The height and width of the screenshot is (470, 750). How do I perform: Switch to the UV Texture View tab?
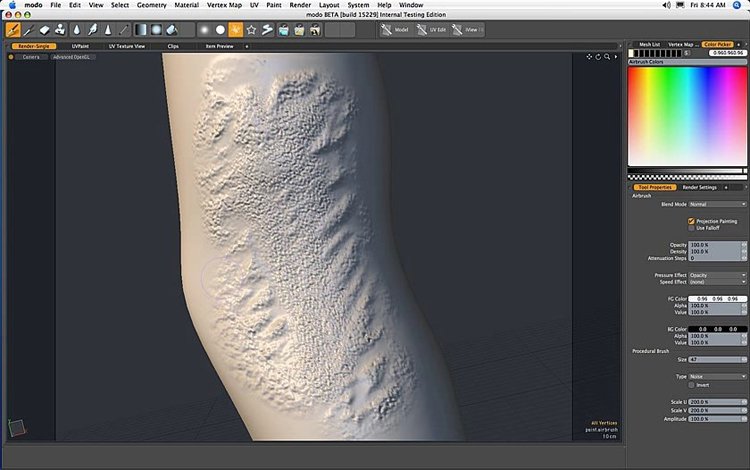[126, 46]
